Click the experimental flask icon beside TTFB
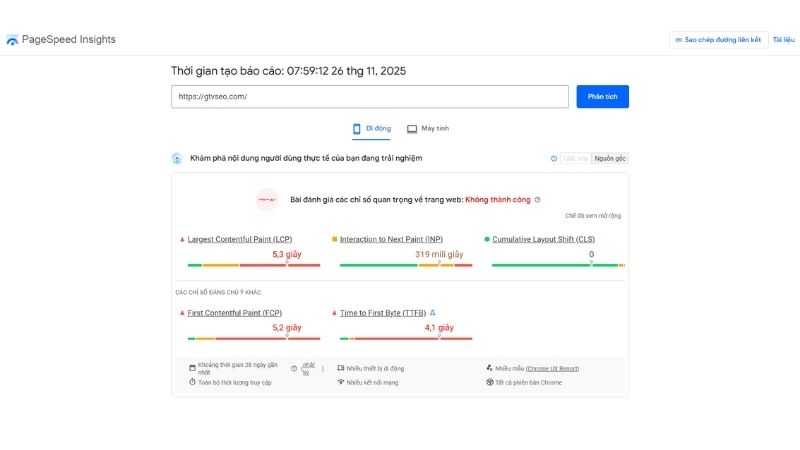This screenshot has height=450, width=800. tap(433, 313)
